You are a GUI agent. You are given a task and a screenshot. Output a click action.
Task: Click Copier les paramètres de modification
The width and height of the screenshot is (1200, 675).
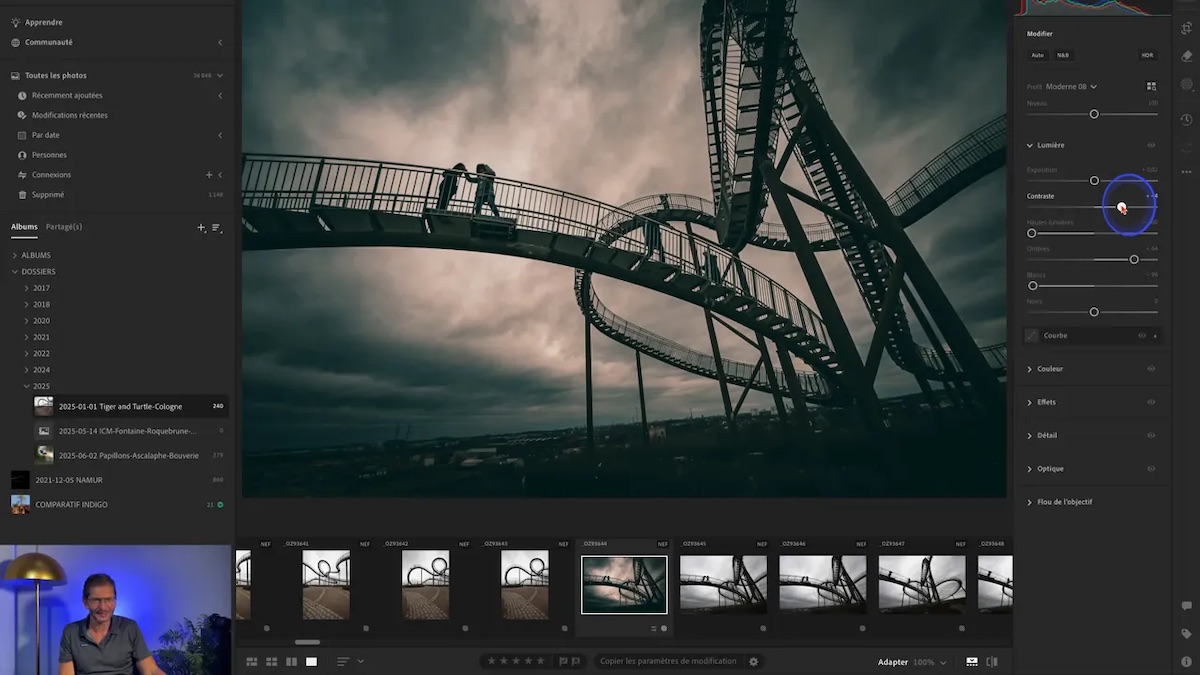[668, 661]
